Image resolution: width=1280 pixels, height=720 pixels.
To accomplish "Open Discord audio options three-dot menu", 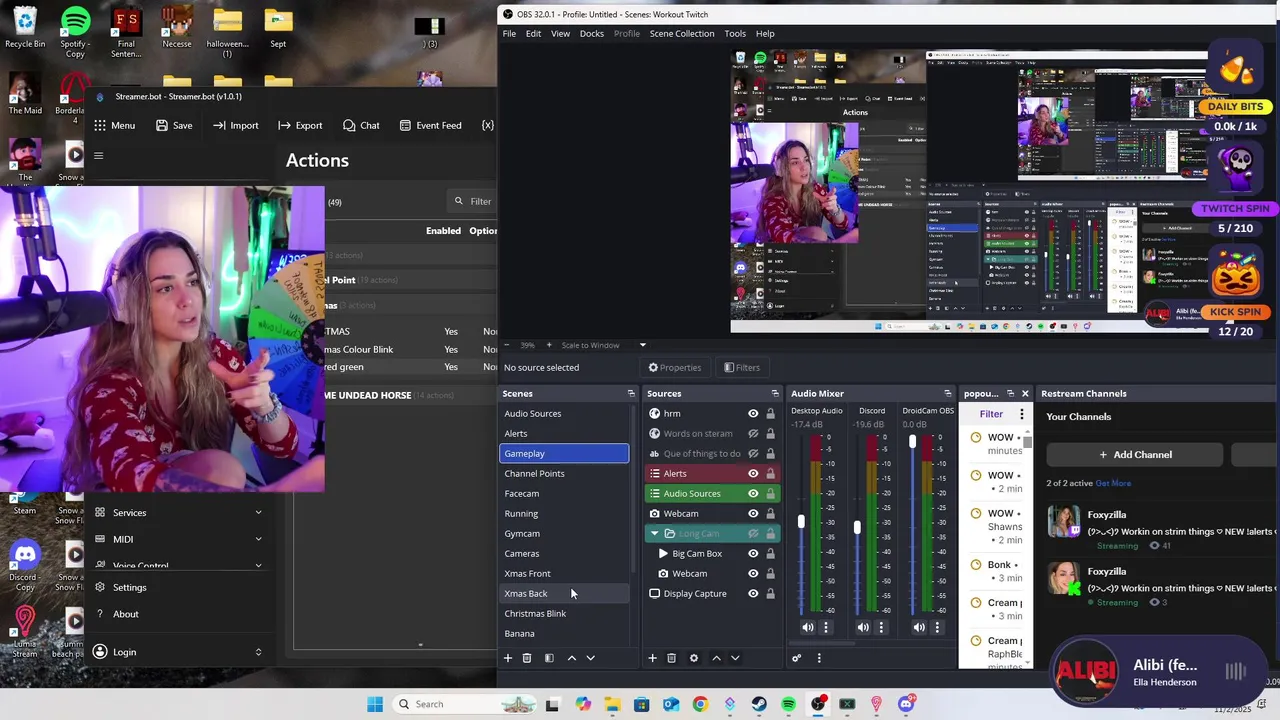I will 881,627.
